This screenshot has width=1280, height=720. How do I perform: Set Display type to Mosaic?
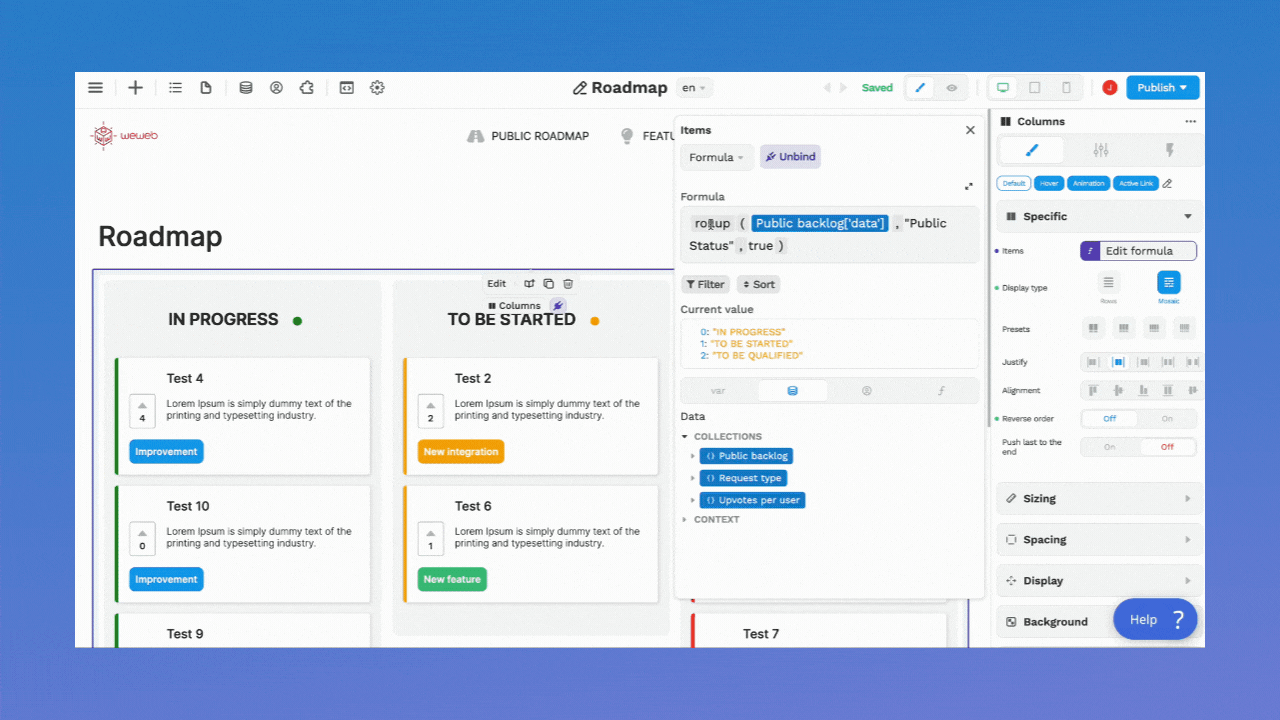click(1168, 283)
